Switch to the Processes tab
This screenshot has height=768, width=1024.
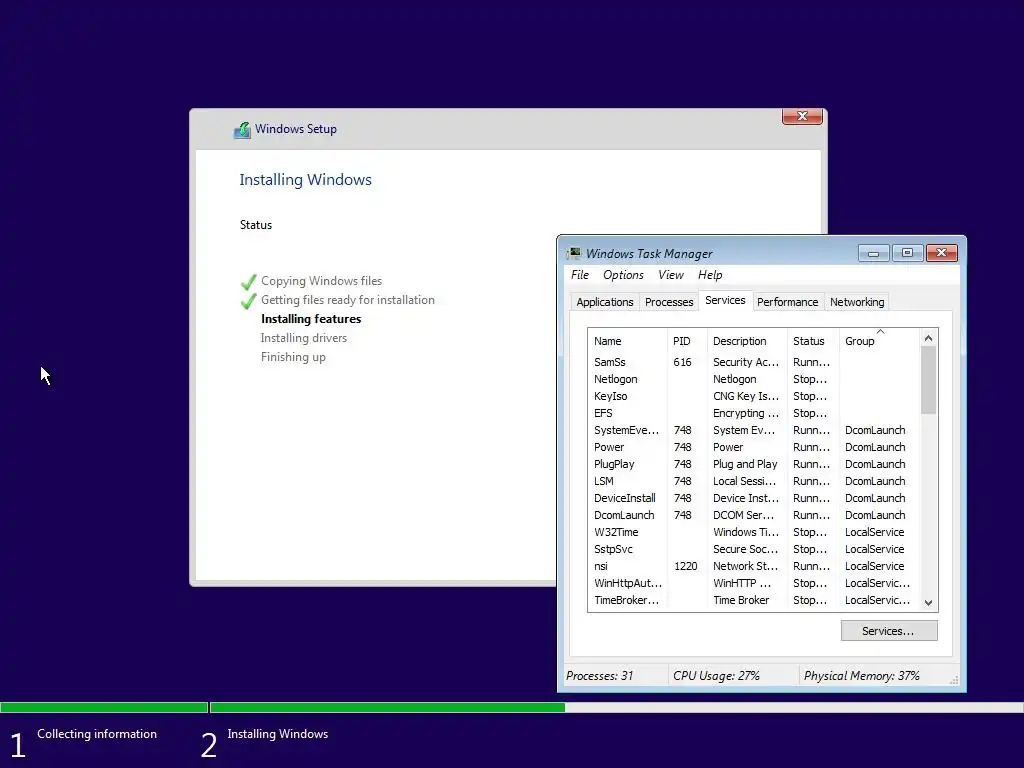[669, 302]
